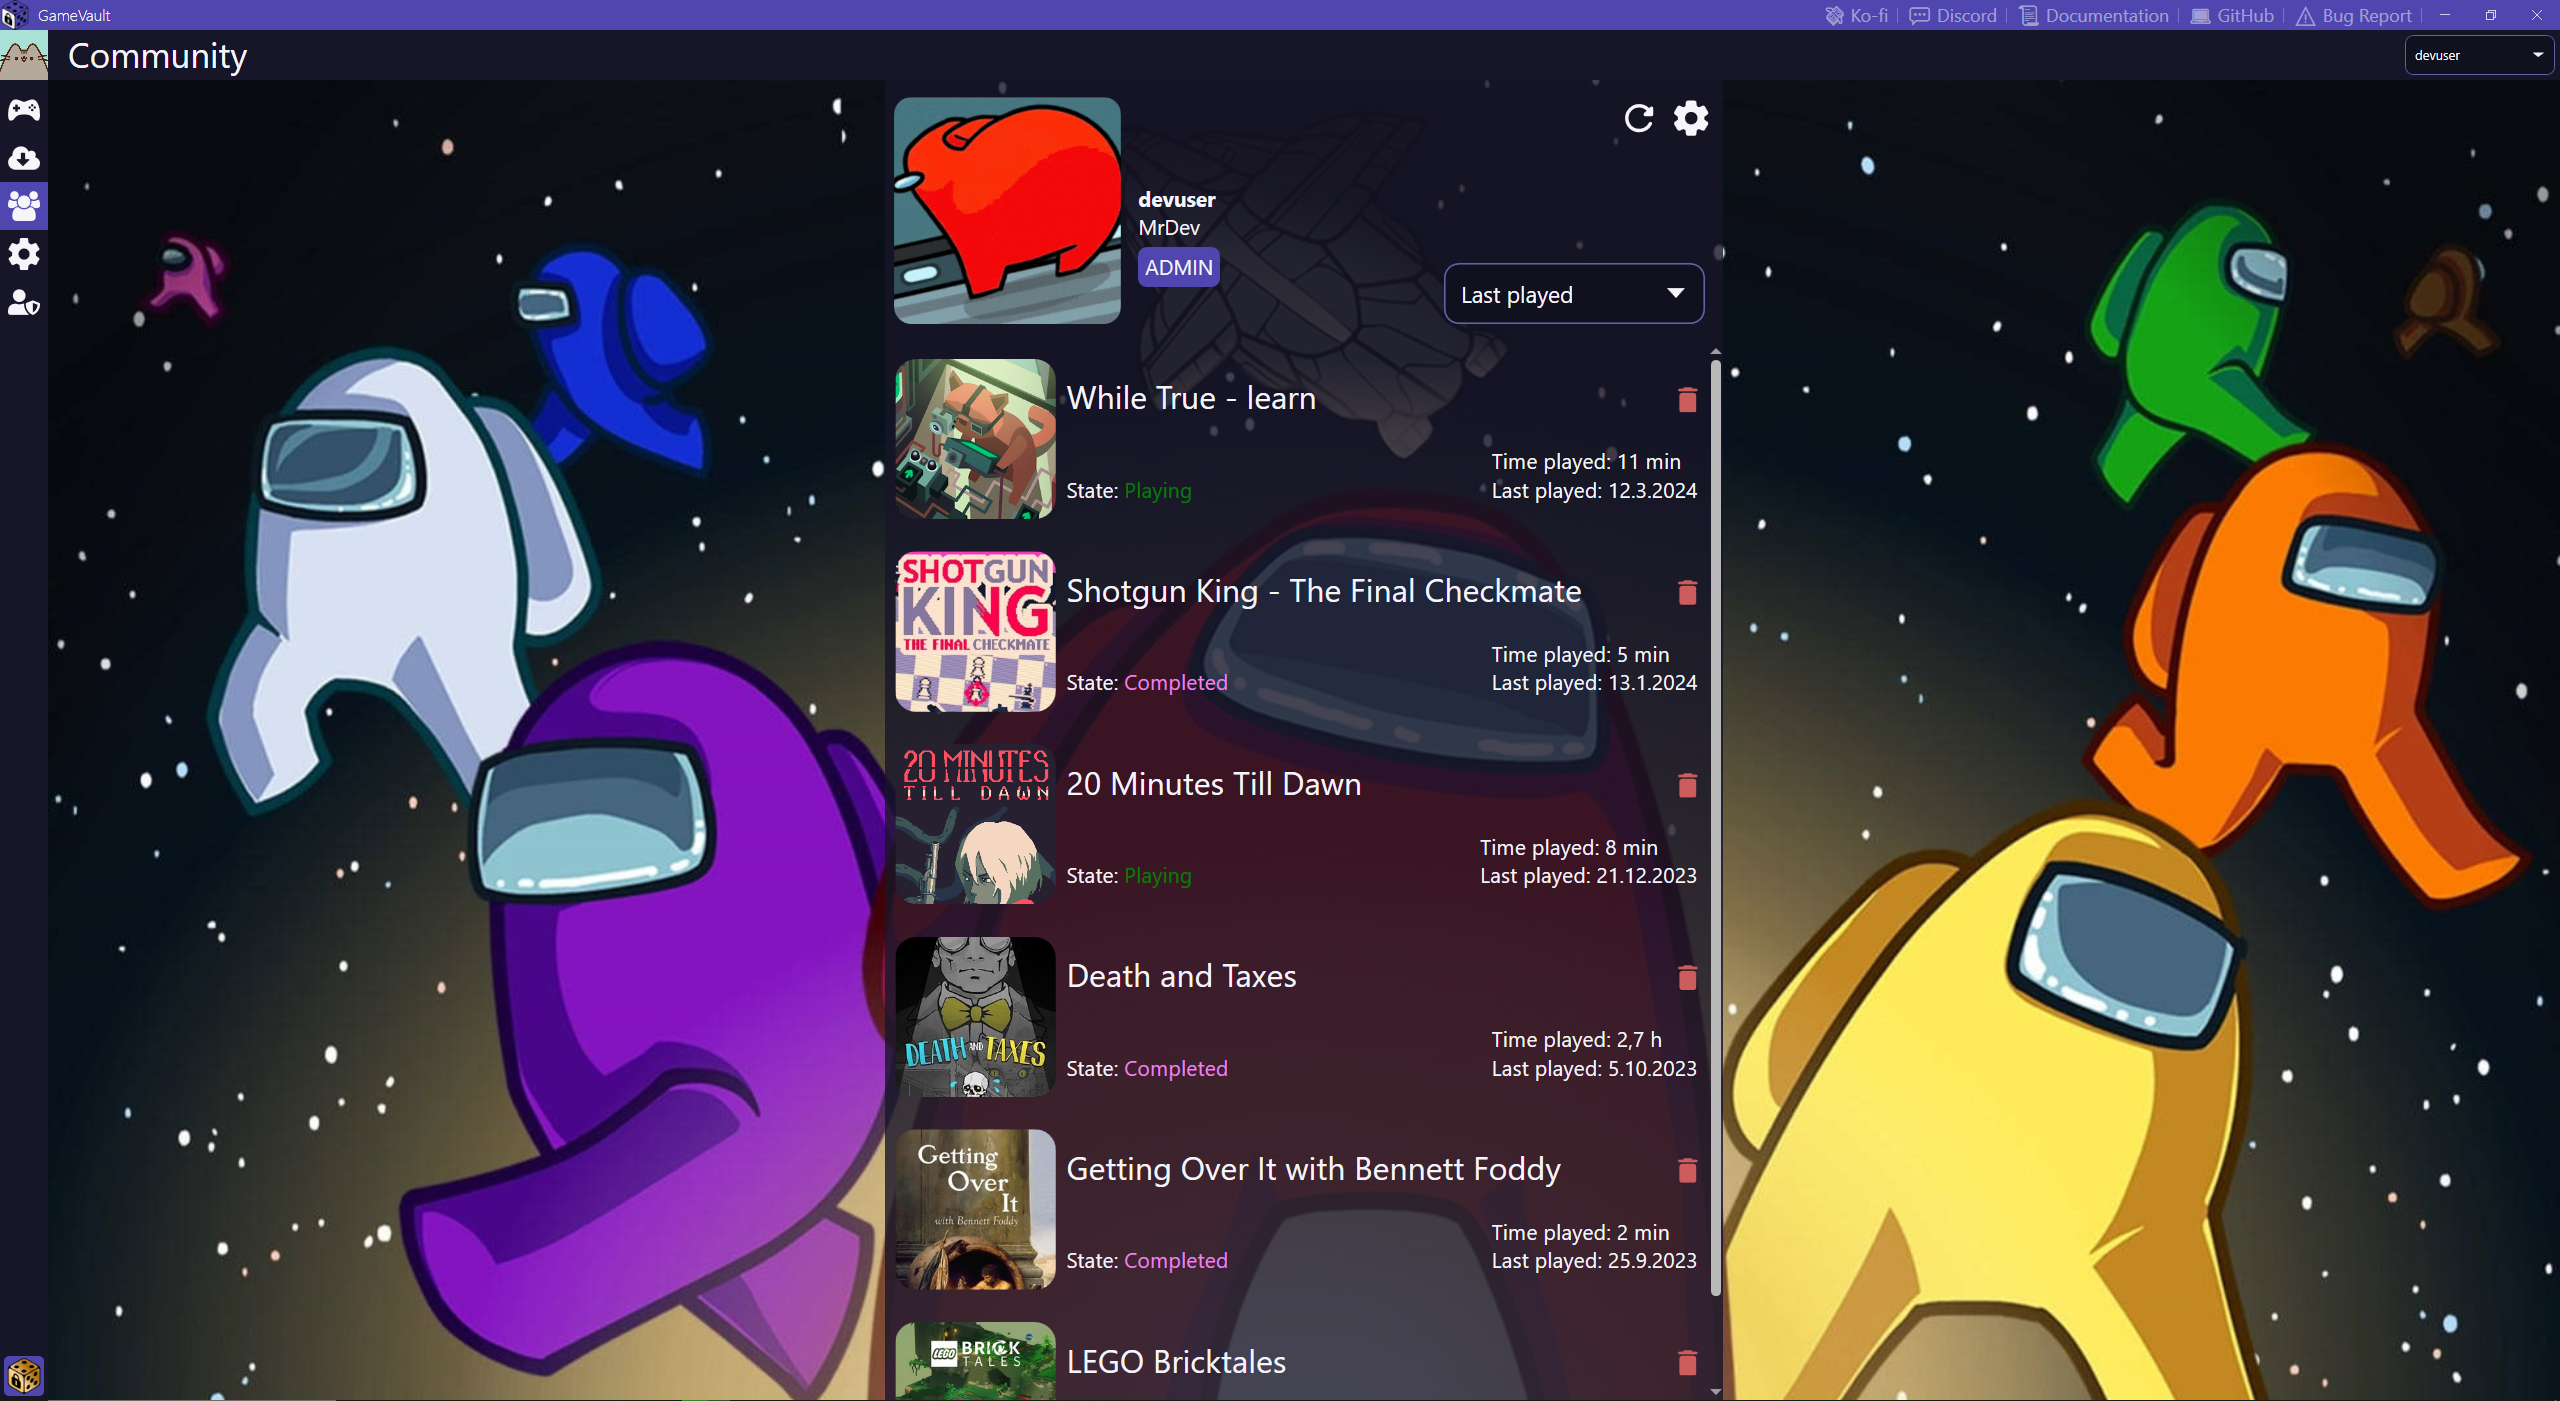The width and height of the screenshot is (2560, 1401).
Task: Expand the Last played sort dropdown
Action: (x=1573, y=294)
